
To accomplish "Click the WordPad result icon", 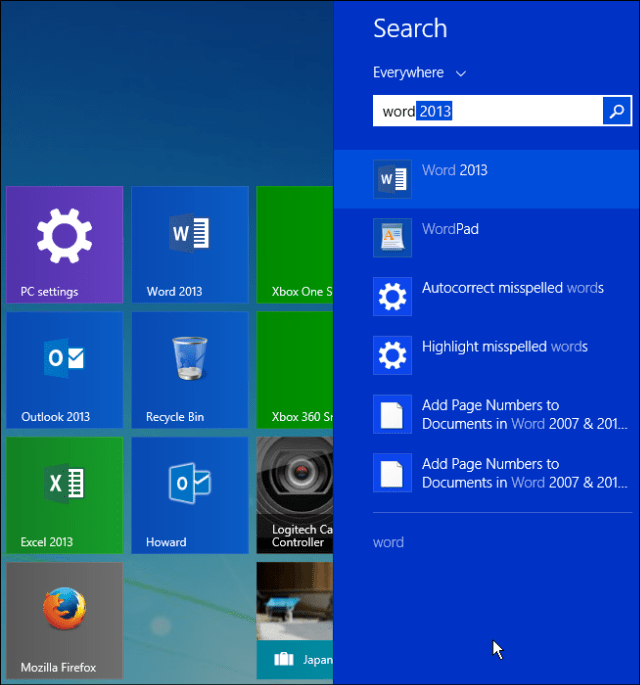I will 392,238.
